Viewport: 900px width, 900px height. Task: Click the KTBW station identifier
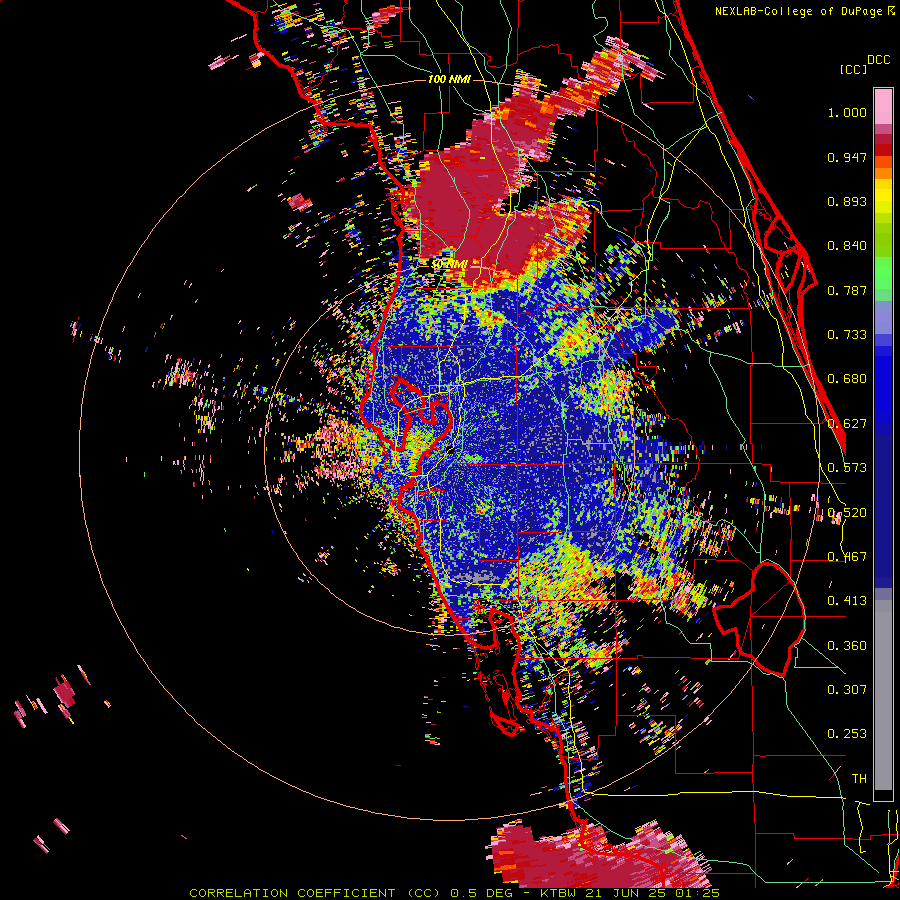[560, 893]
